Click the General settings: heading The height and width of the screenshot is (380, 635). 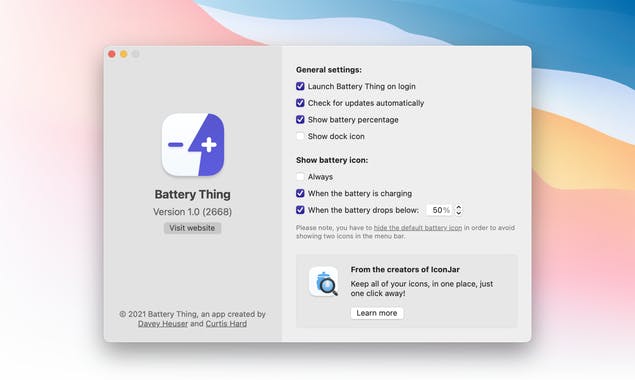pyautogui.click(x=329, y=70)
